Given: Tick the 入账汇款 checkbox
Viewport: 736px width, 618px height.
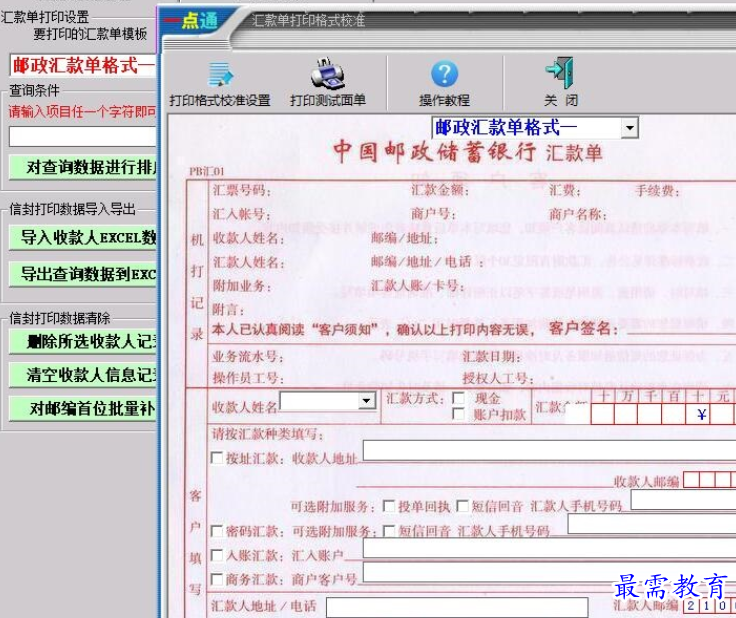Looking at the screenshot, I should coord(217,556).
